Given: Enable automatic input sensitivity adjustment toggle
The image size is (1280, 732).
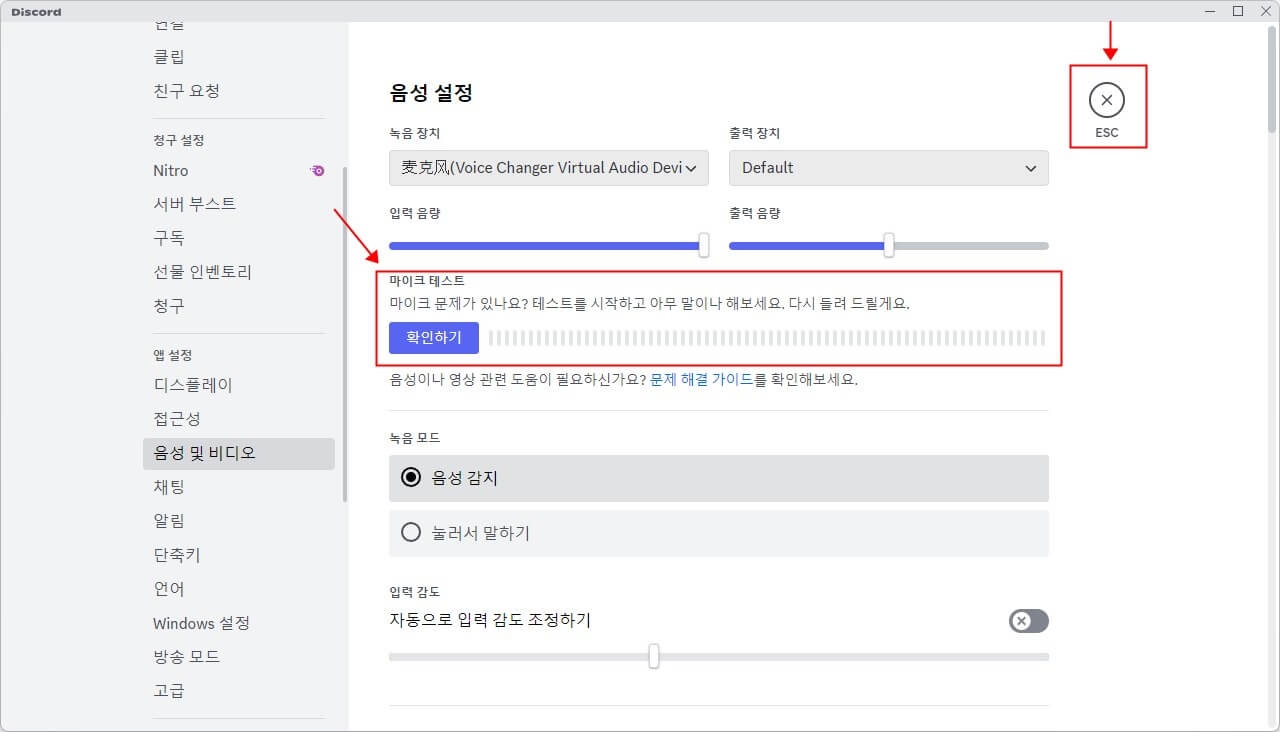Looking at the screenshot, I should click(x=1028, y=621).
